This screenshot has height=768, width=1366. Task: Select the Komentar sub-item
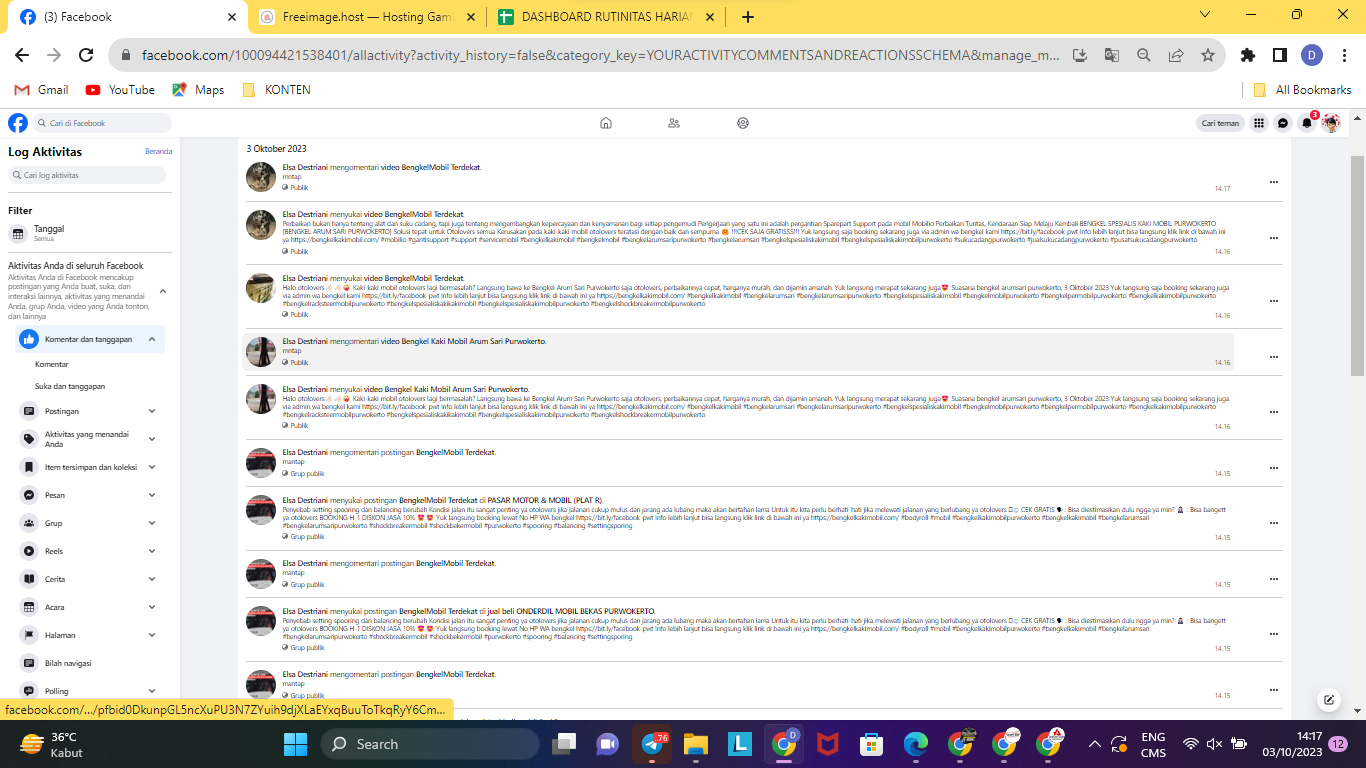tap(52, 364)
